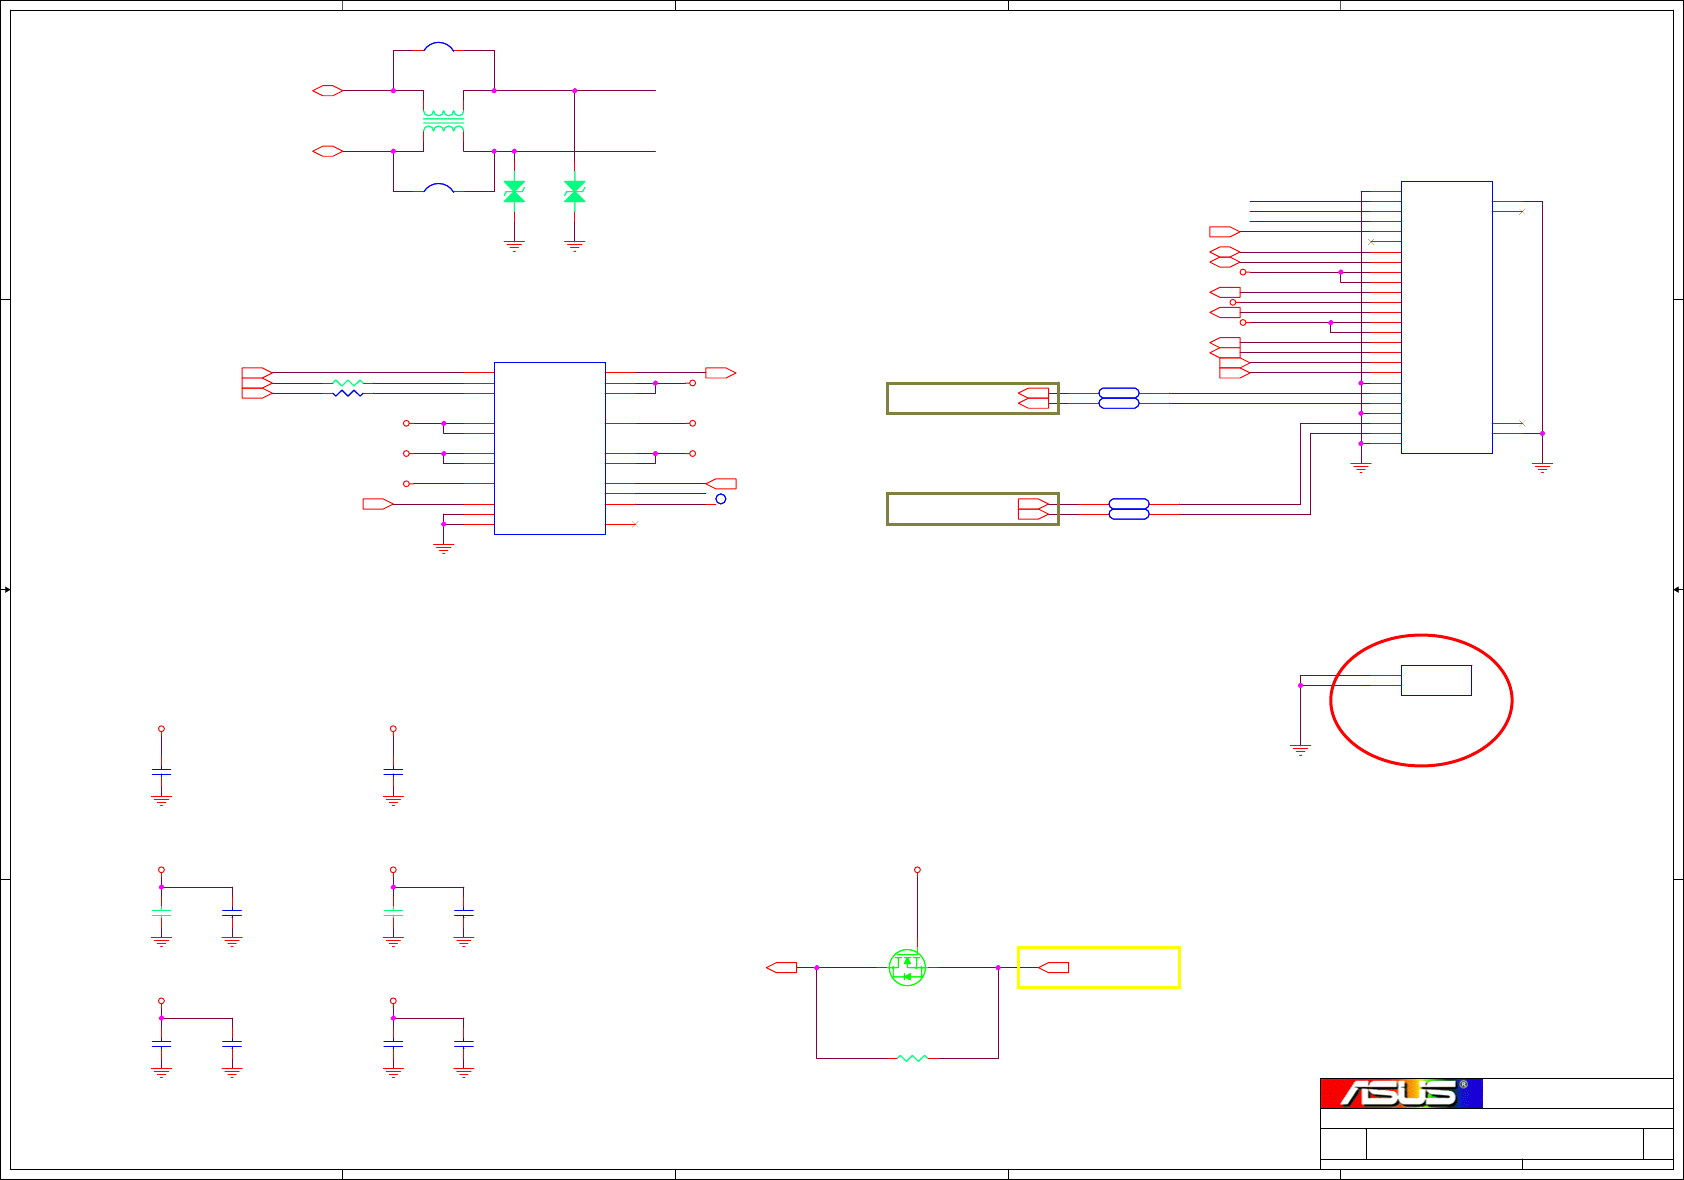Select the right TVS diode beside the choke
Screen dimensions: 1684x1180
[x=574, y=192]
